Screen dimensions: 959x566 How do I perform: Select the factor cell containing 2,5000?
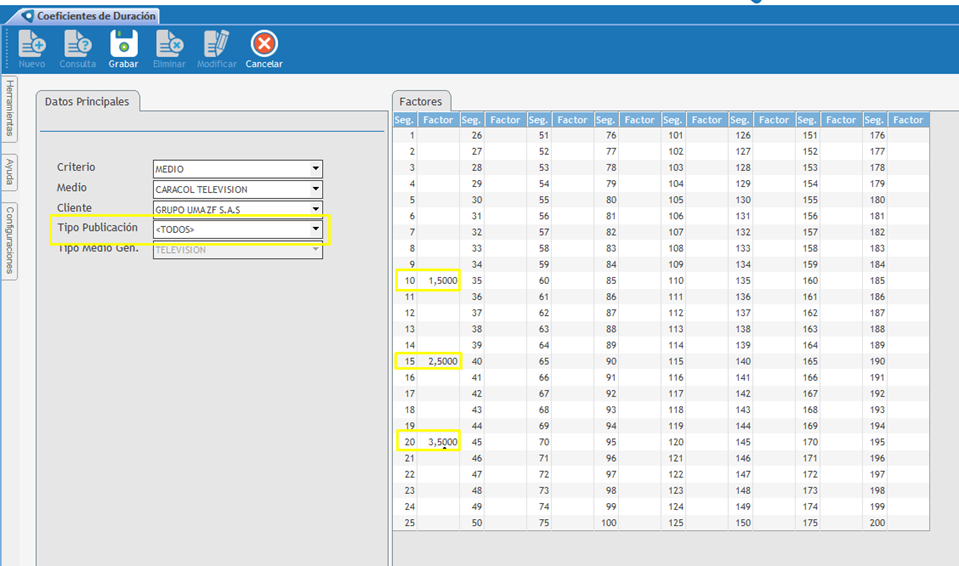(439, 360)
